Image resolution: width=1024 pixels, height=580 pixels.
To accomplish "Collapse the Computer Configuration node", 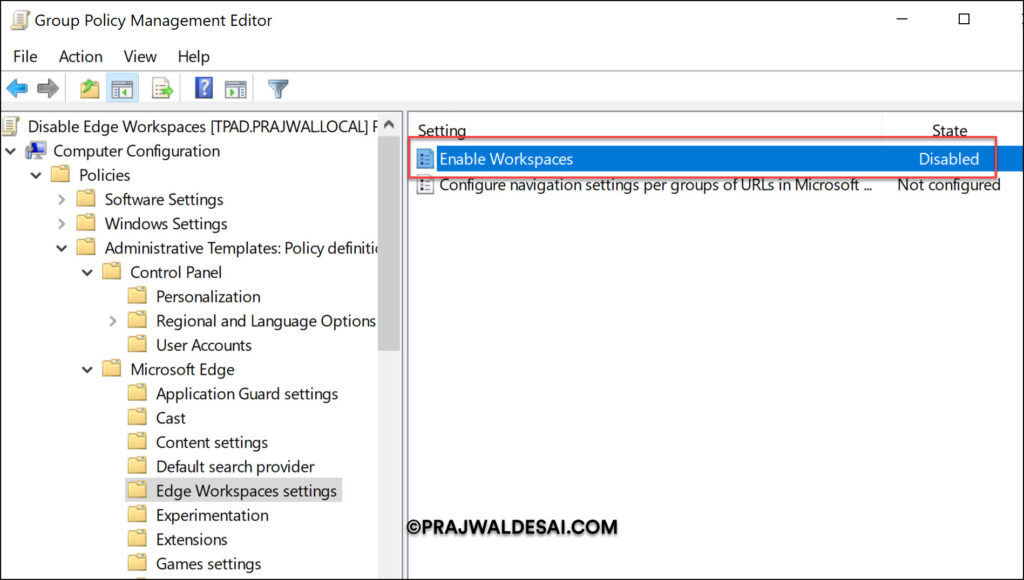I will click(10, 151).
